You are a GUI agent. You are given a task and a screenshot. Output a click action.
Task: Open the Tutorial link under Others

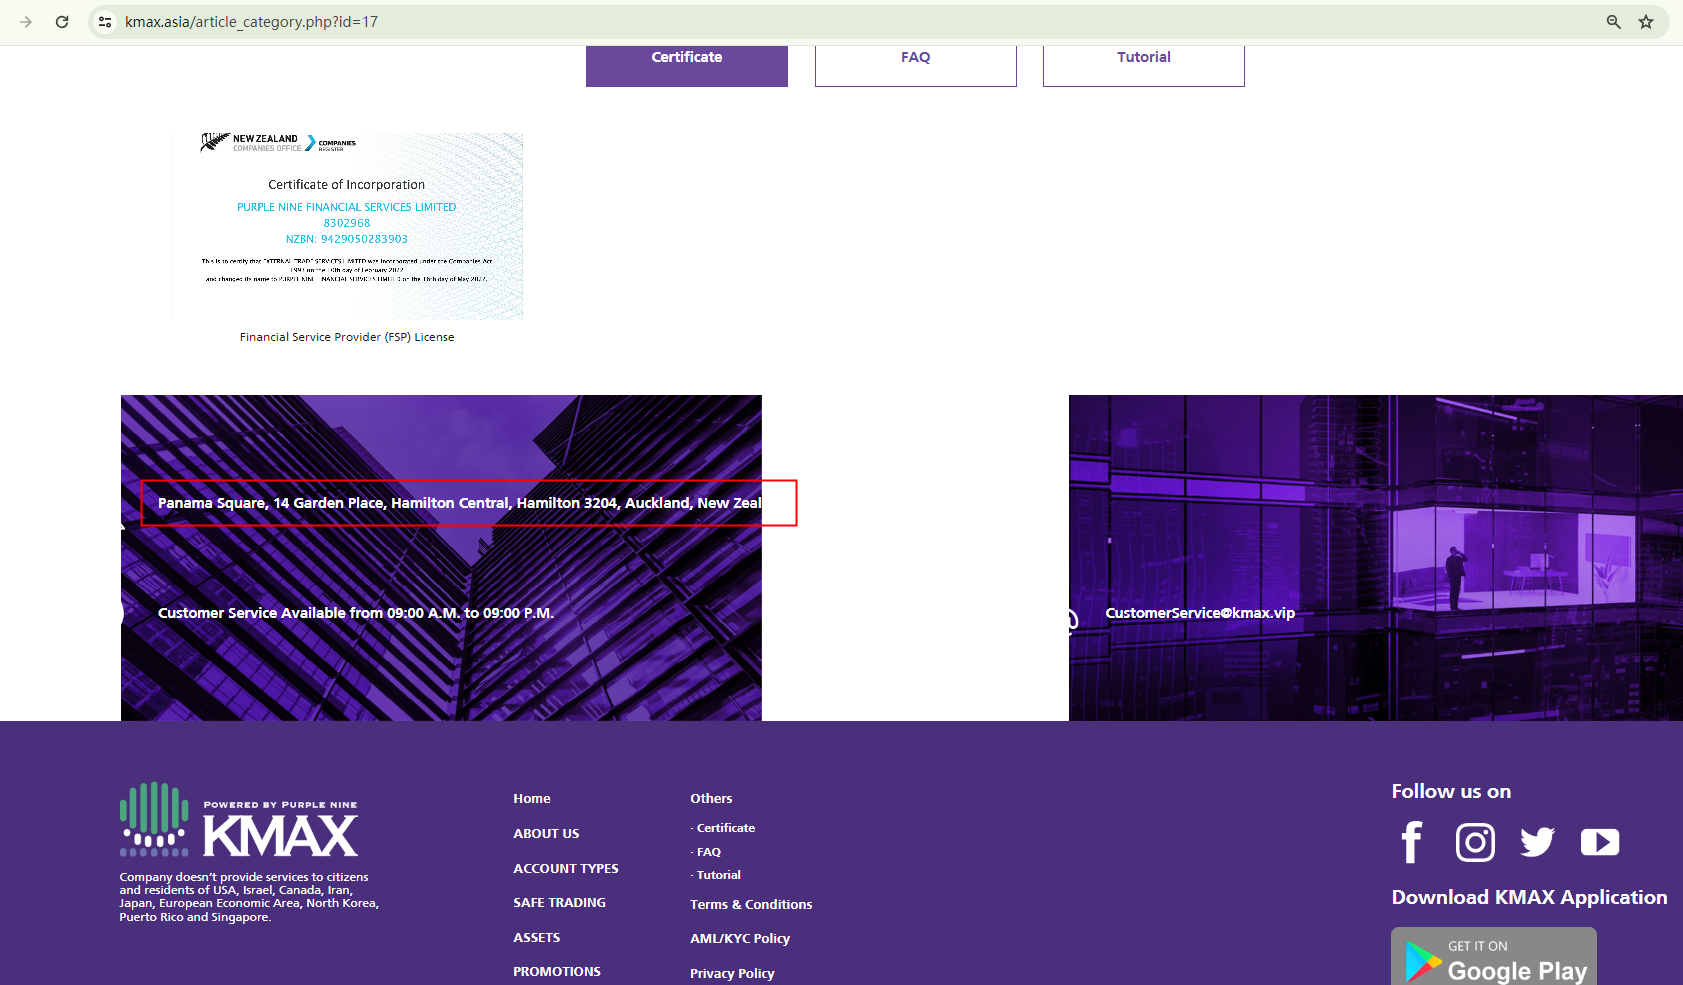tap(719, 875)
